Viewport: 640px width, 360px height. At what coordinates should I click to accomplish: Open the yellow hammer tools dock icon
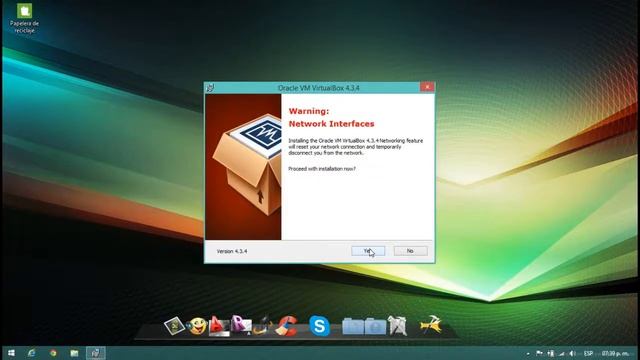(x=431, y=325)
